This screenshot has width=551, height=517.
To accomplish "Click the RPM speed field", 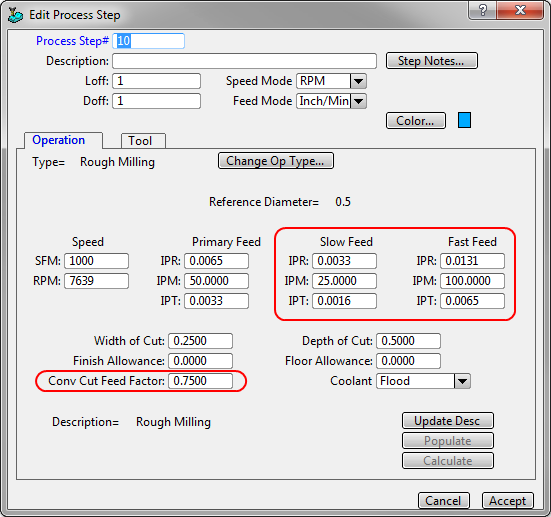I will click(96, 281).
